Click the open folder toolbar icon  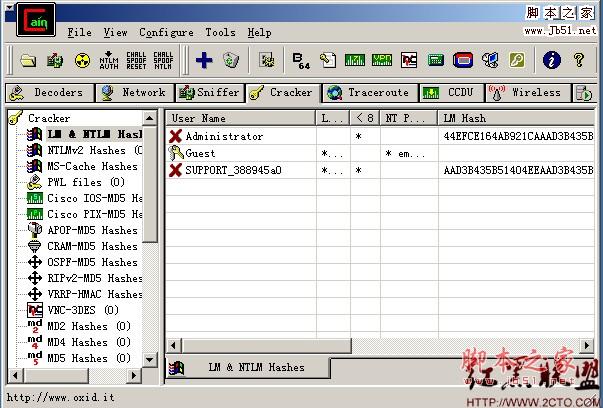28,60
